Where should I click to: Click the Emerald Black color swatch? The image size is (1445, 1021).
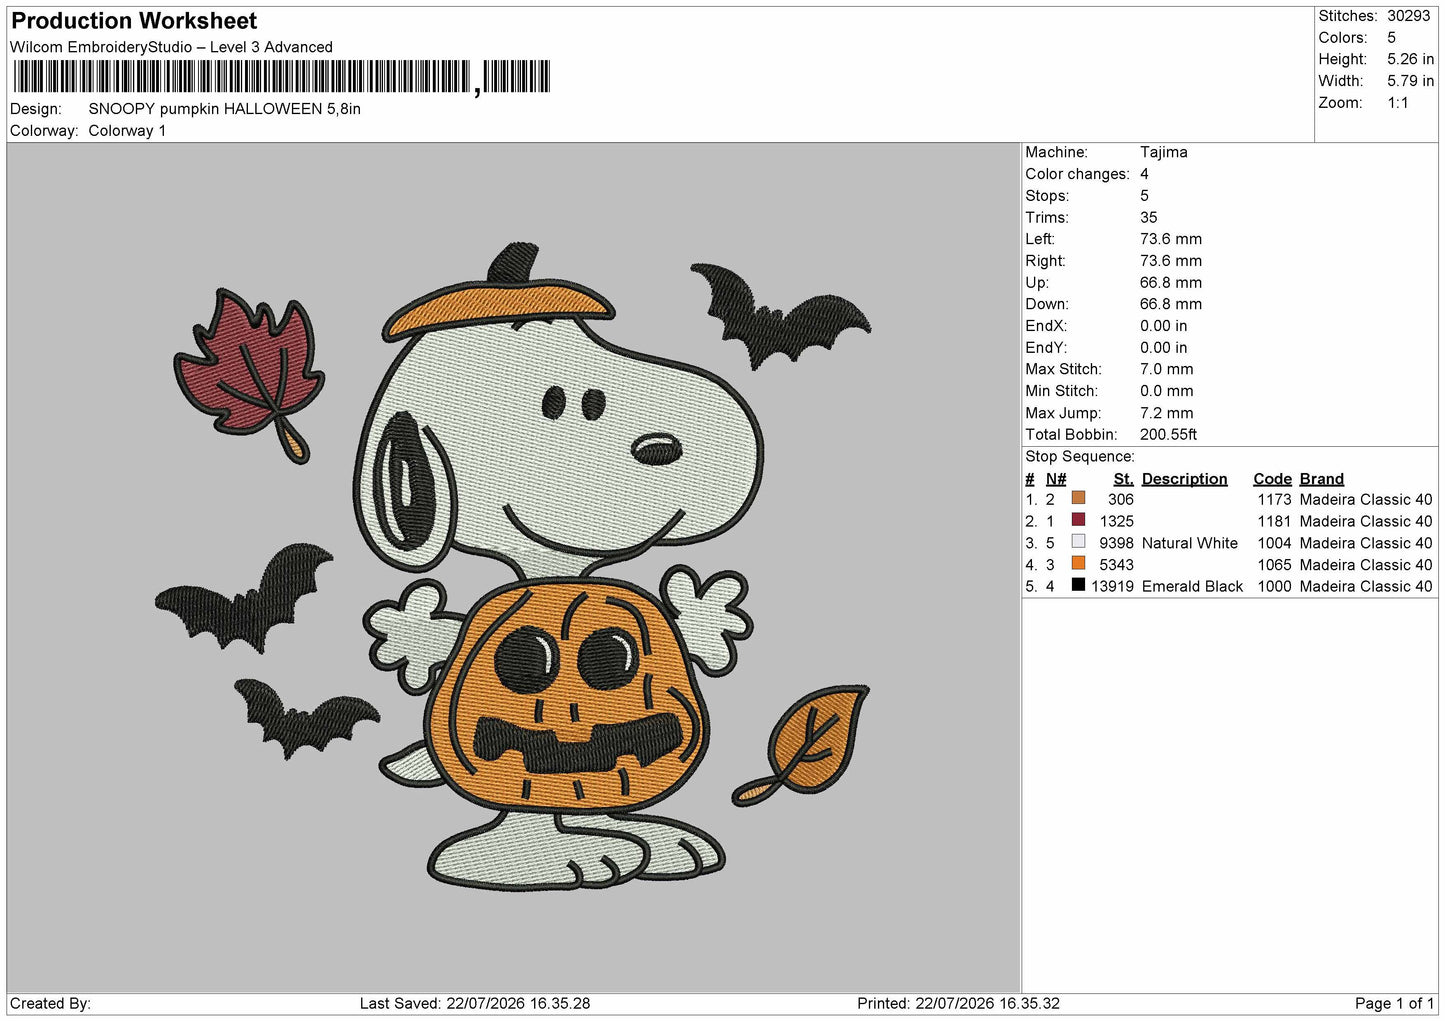click(x=1078, y=585)
